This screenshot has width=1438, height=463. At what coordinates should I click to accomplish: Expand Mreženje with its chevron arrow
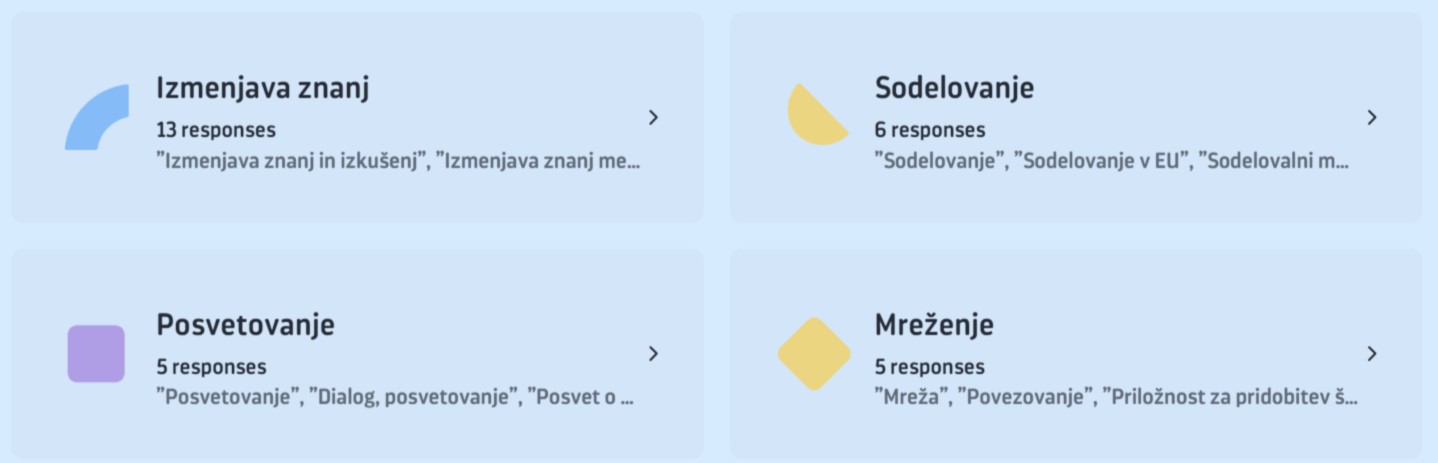1372,353
